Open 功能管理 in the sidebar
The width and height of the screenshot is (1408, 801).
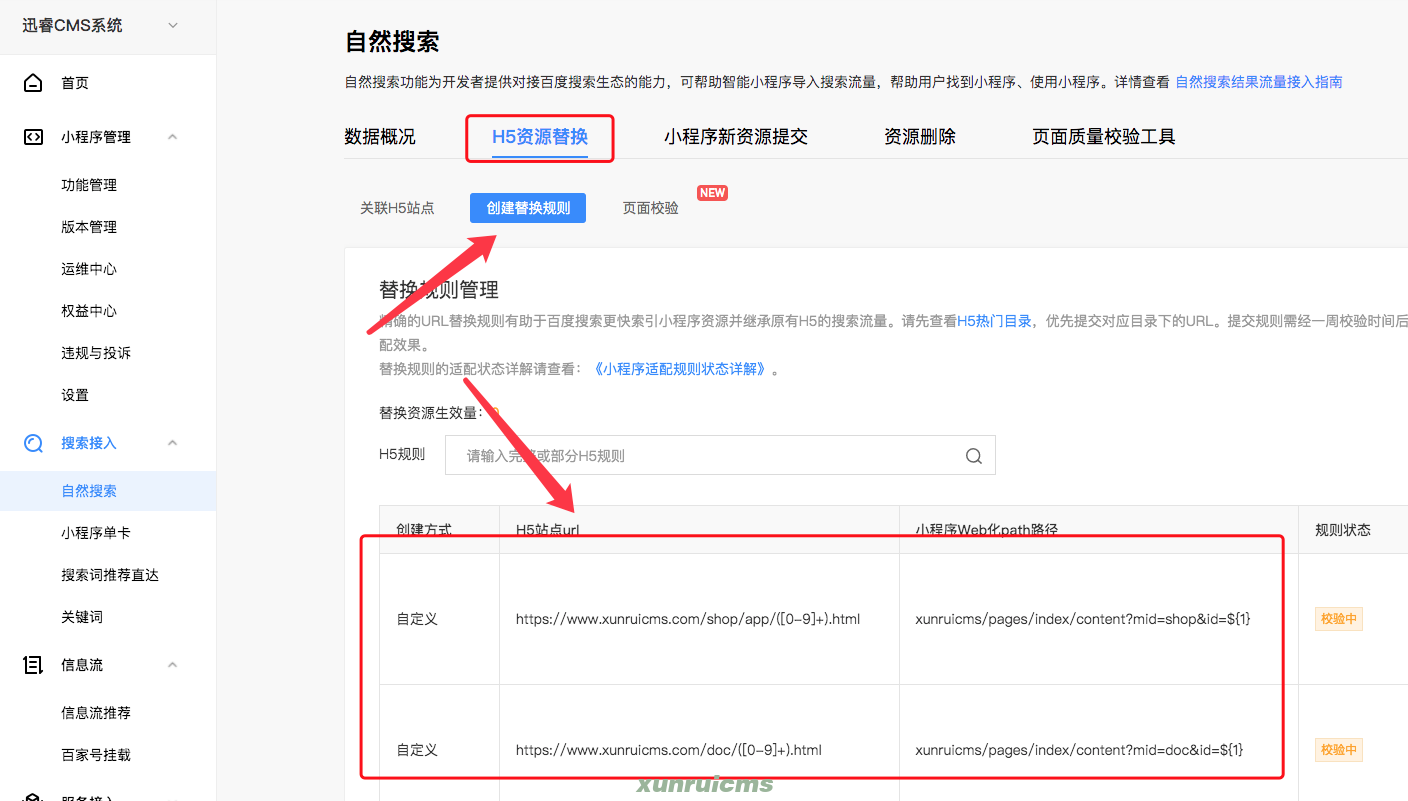(89, 185)
